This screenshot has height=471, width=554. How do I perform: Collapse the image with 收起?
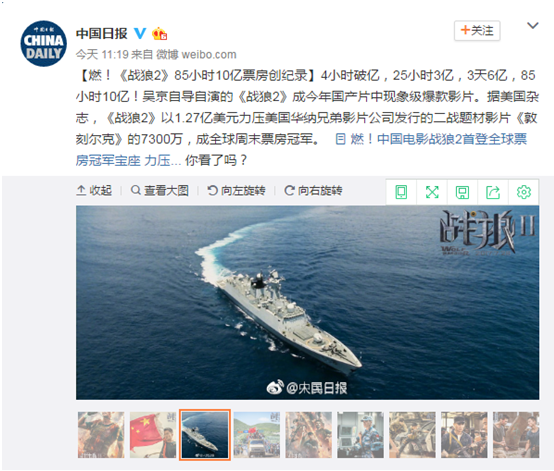tap(94, 190)
